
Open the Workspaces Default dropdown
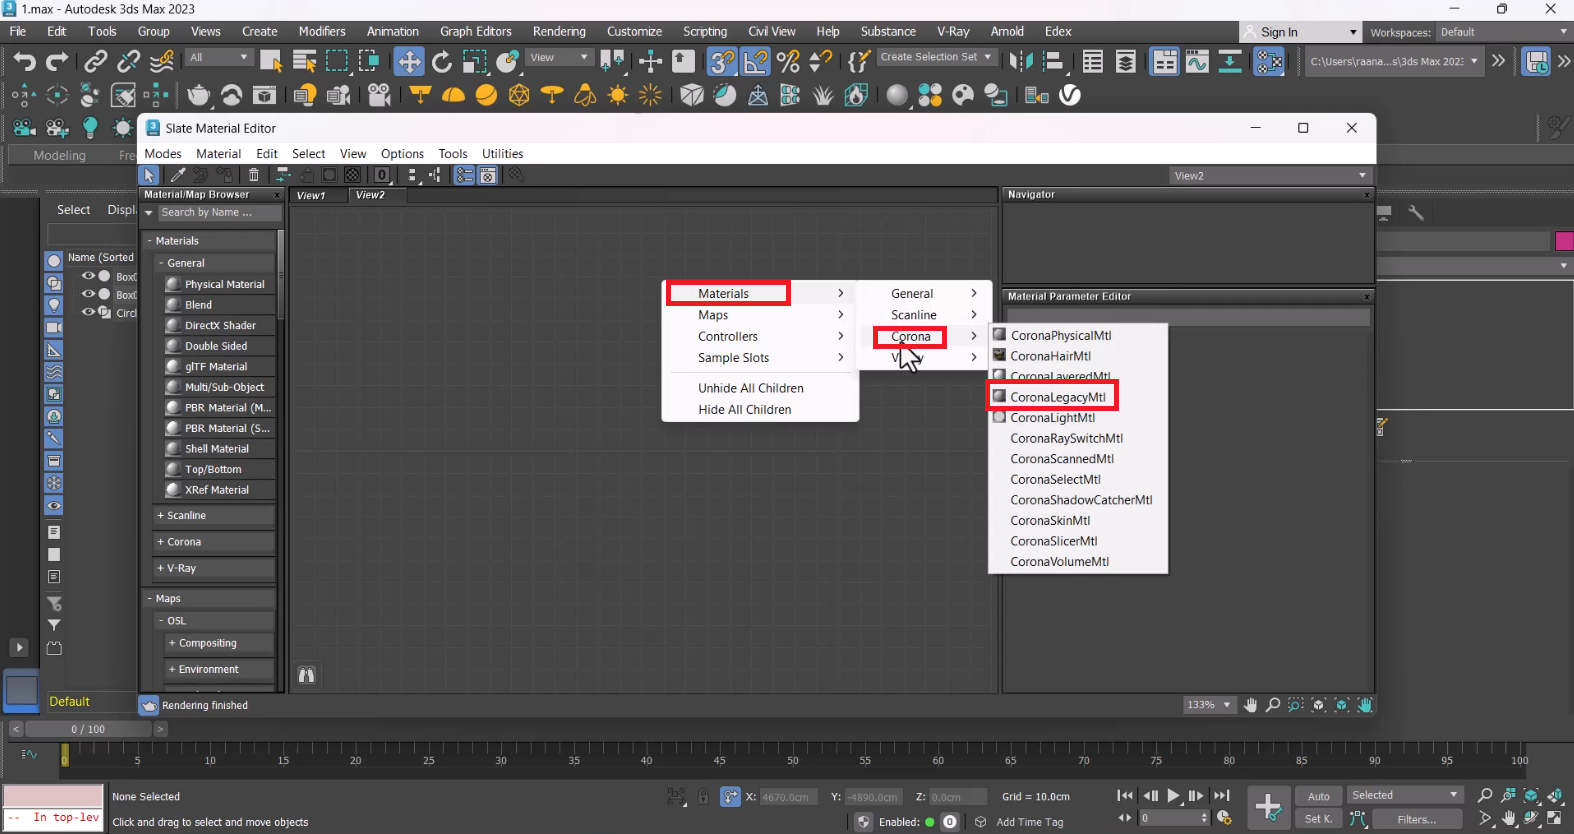[x=1503, y=32]
